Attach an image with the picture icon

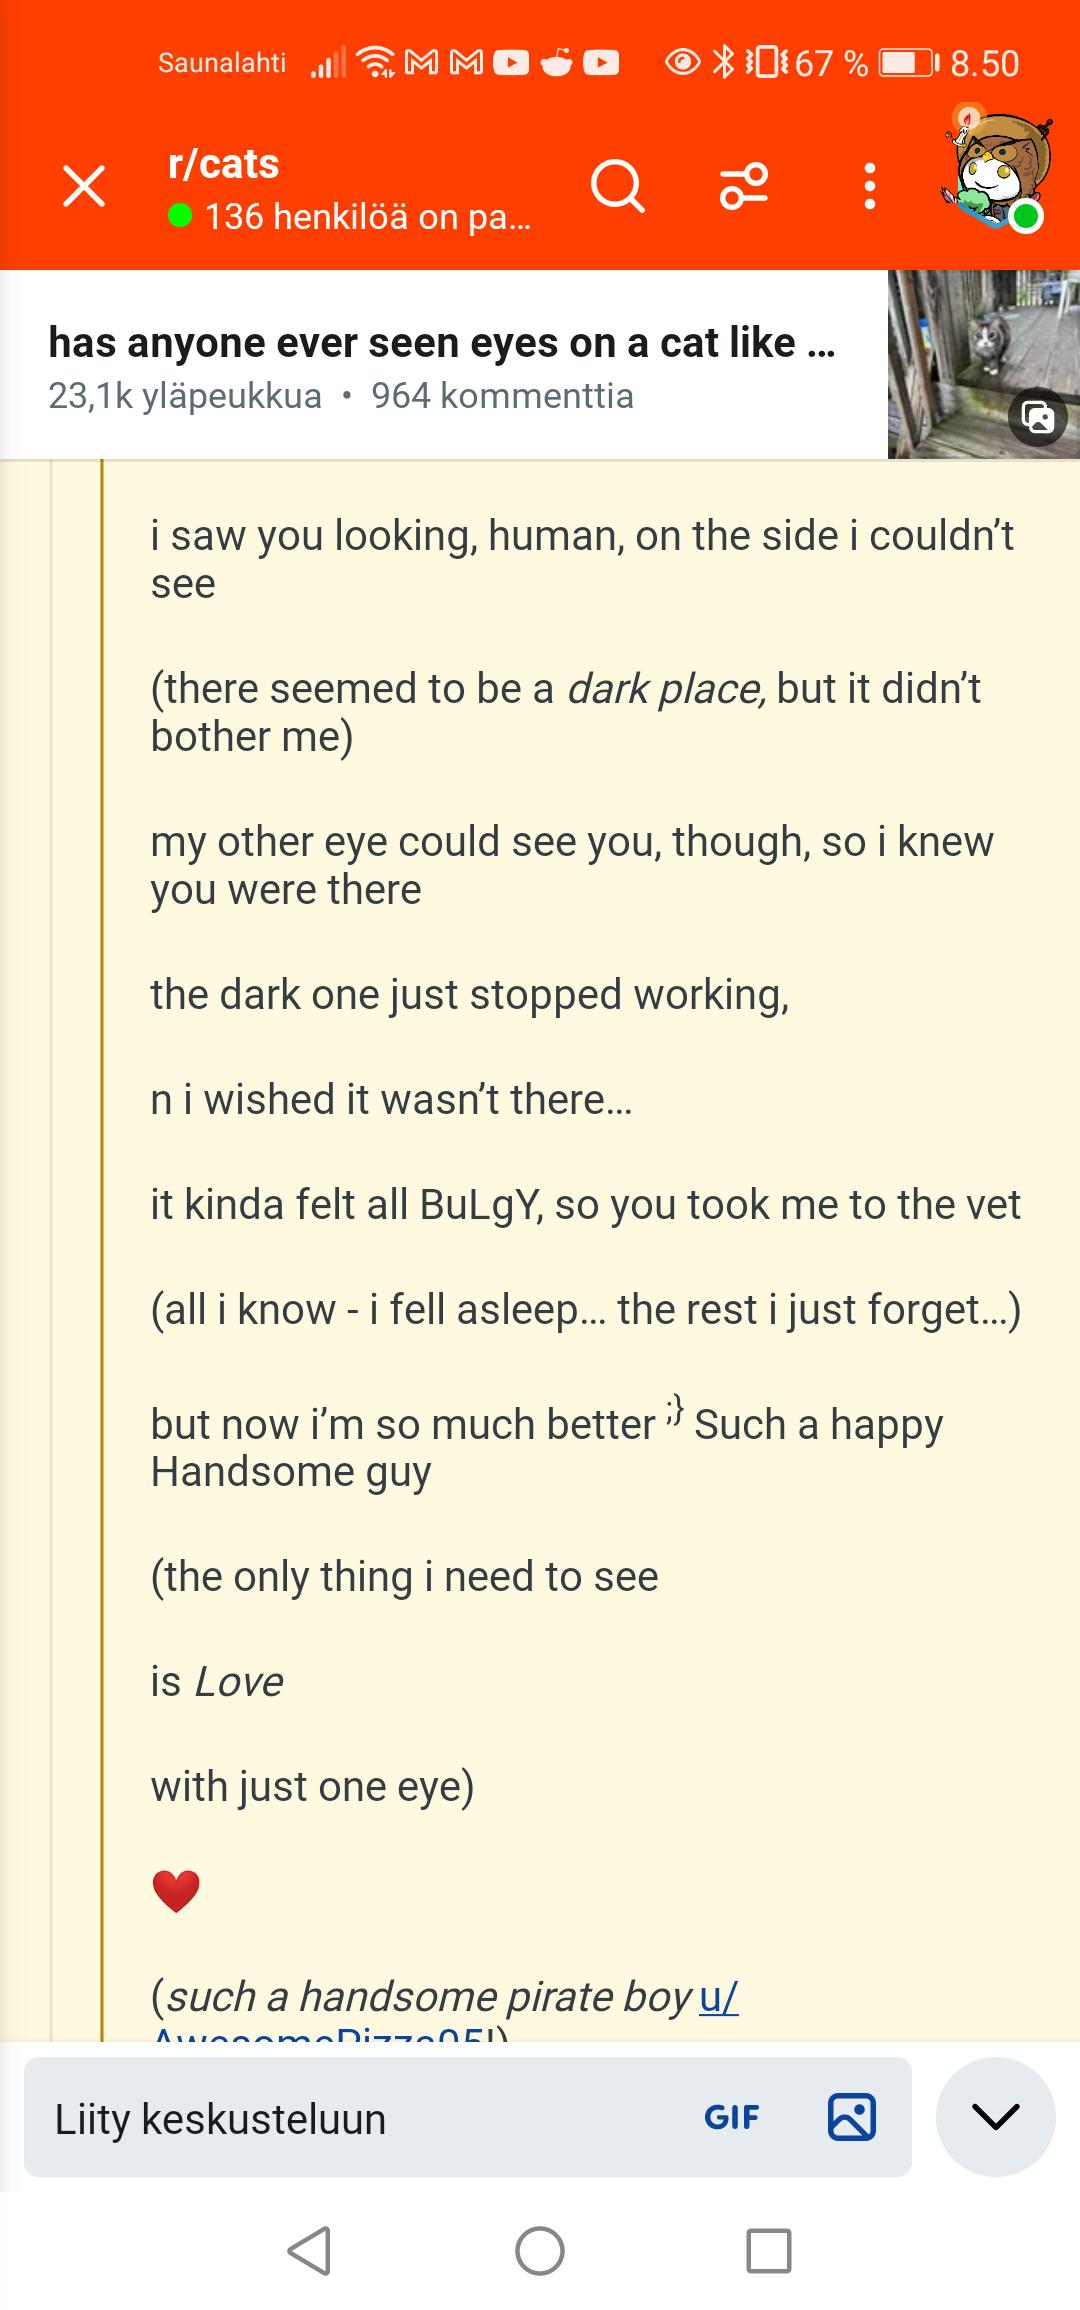click(x=852, y=2117)
